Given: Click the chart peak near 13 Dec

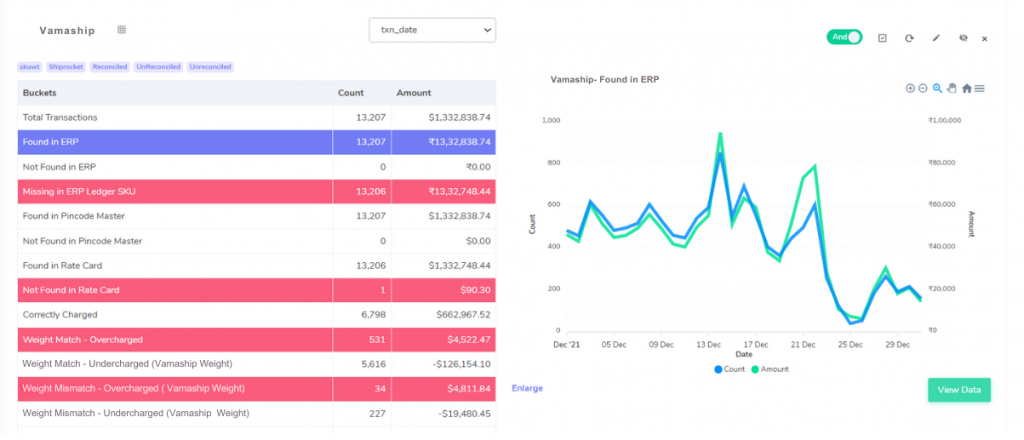Looking at the screenshot, I should 720,134.
